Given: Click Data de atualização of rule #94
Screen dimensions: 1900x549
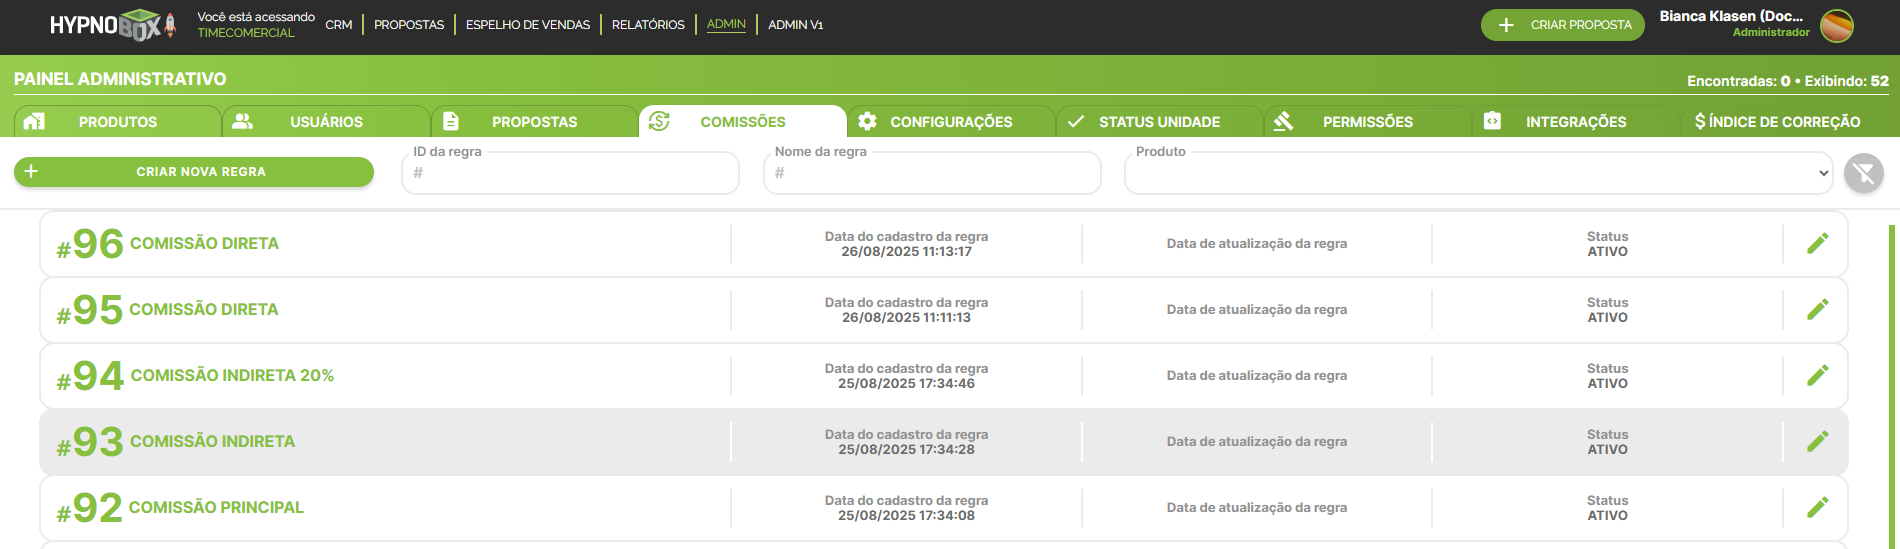Looking at the screenshot, I should tap(1256, 375).
